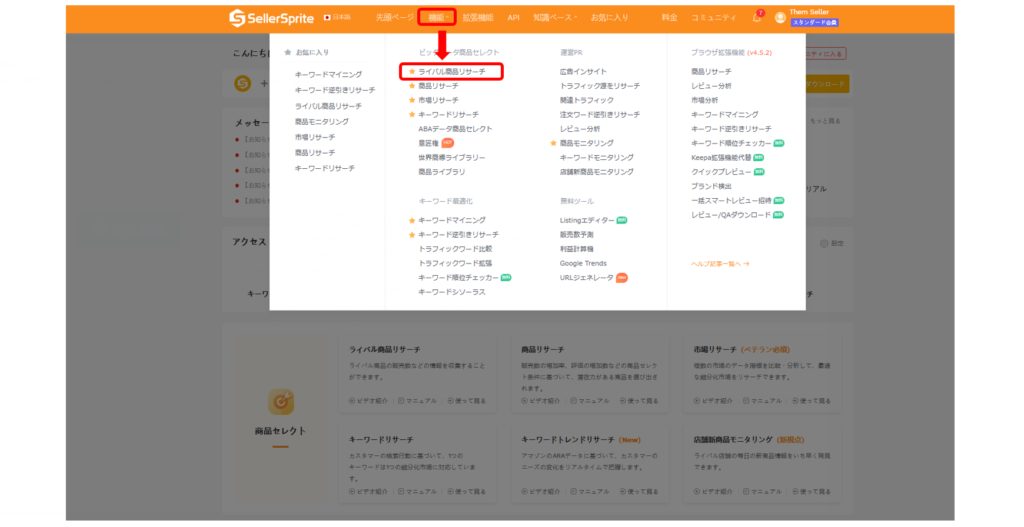The height and width of the screenshot is (527, 1024).
Task: Expand the 機能 dropdown menu
Action: (x=437, y=18)
